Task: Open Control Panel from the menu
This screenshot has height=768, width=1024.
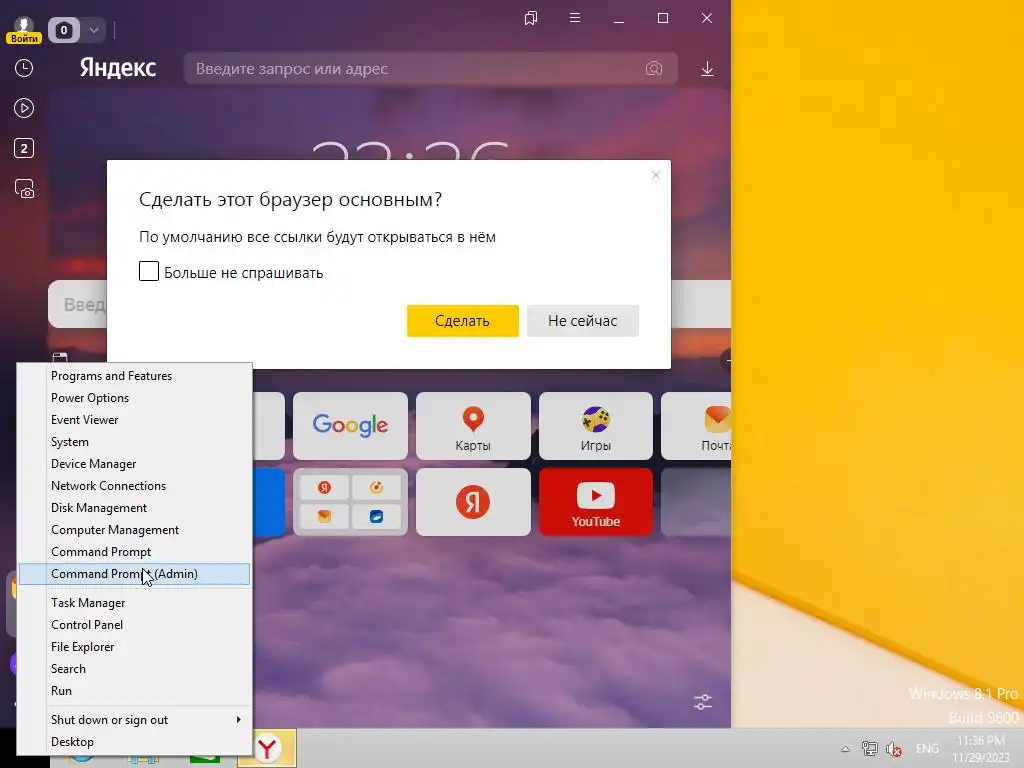Action: [x=135, y=625]
